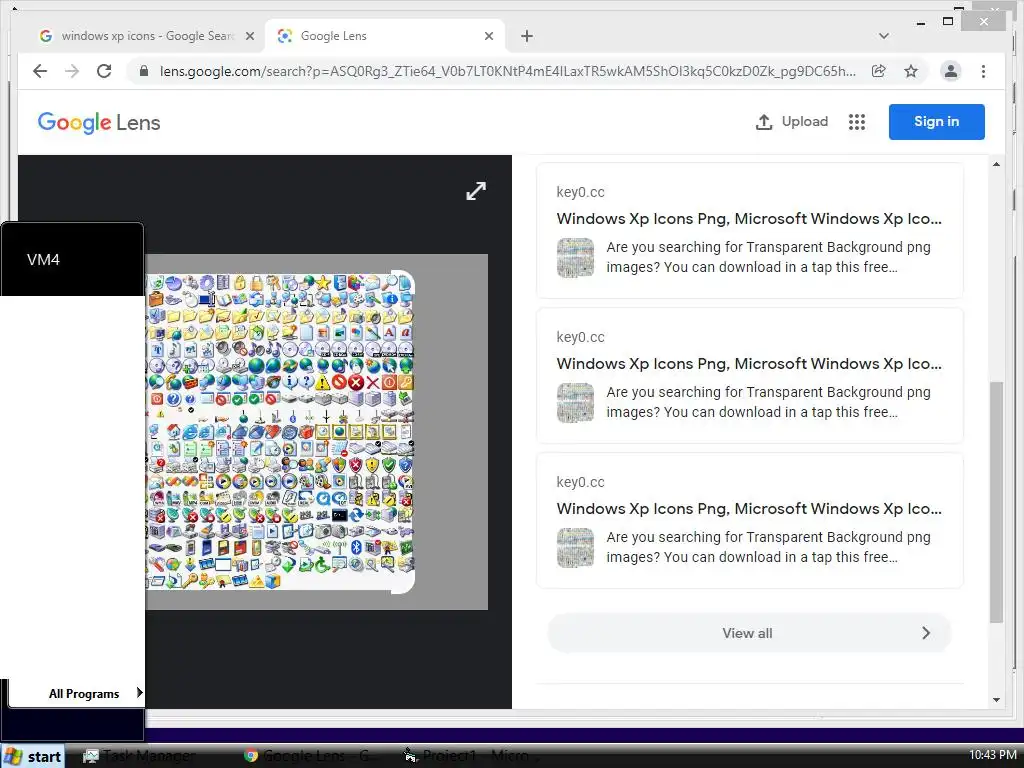Click the VM4 user name header
The image size is (1024, 768).
click(x=43, y=260)
